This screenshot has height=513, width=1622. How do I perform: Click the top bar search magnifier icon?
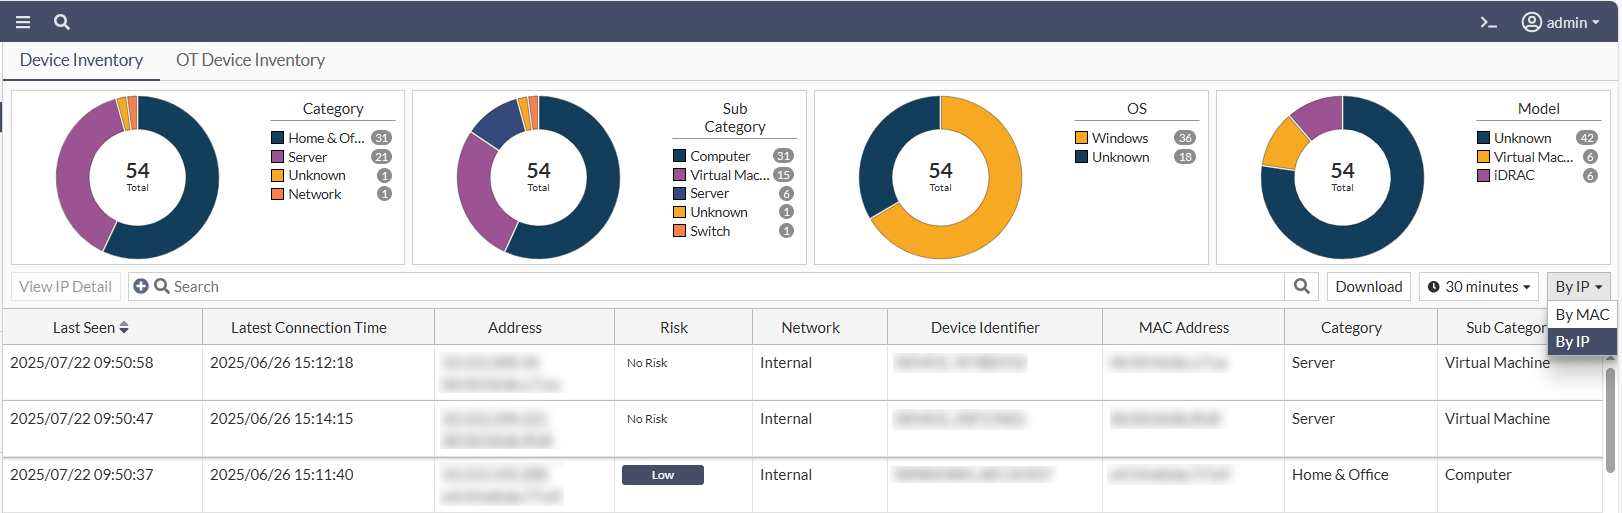pos(62,22)
